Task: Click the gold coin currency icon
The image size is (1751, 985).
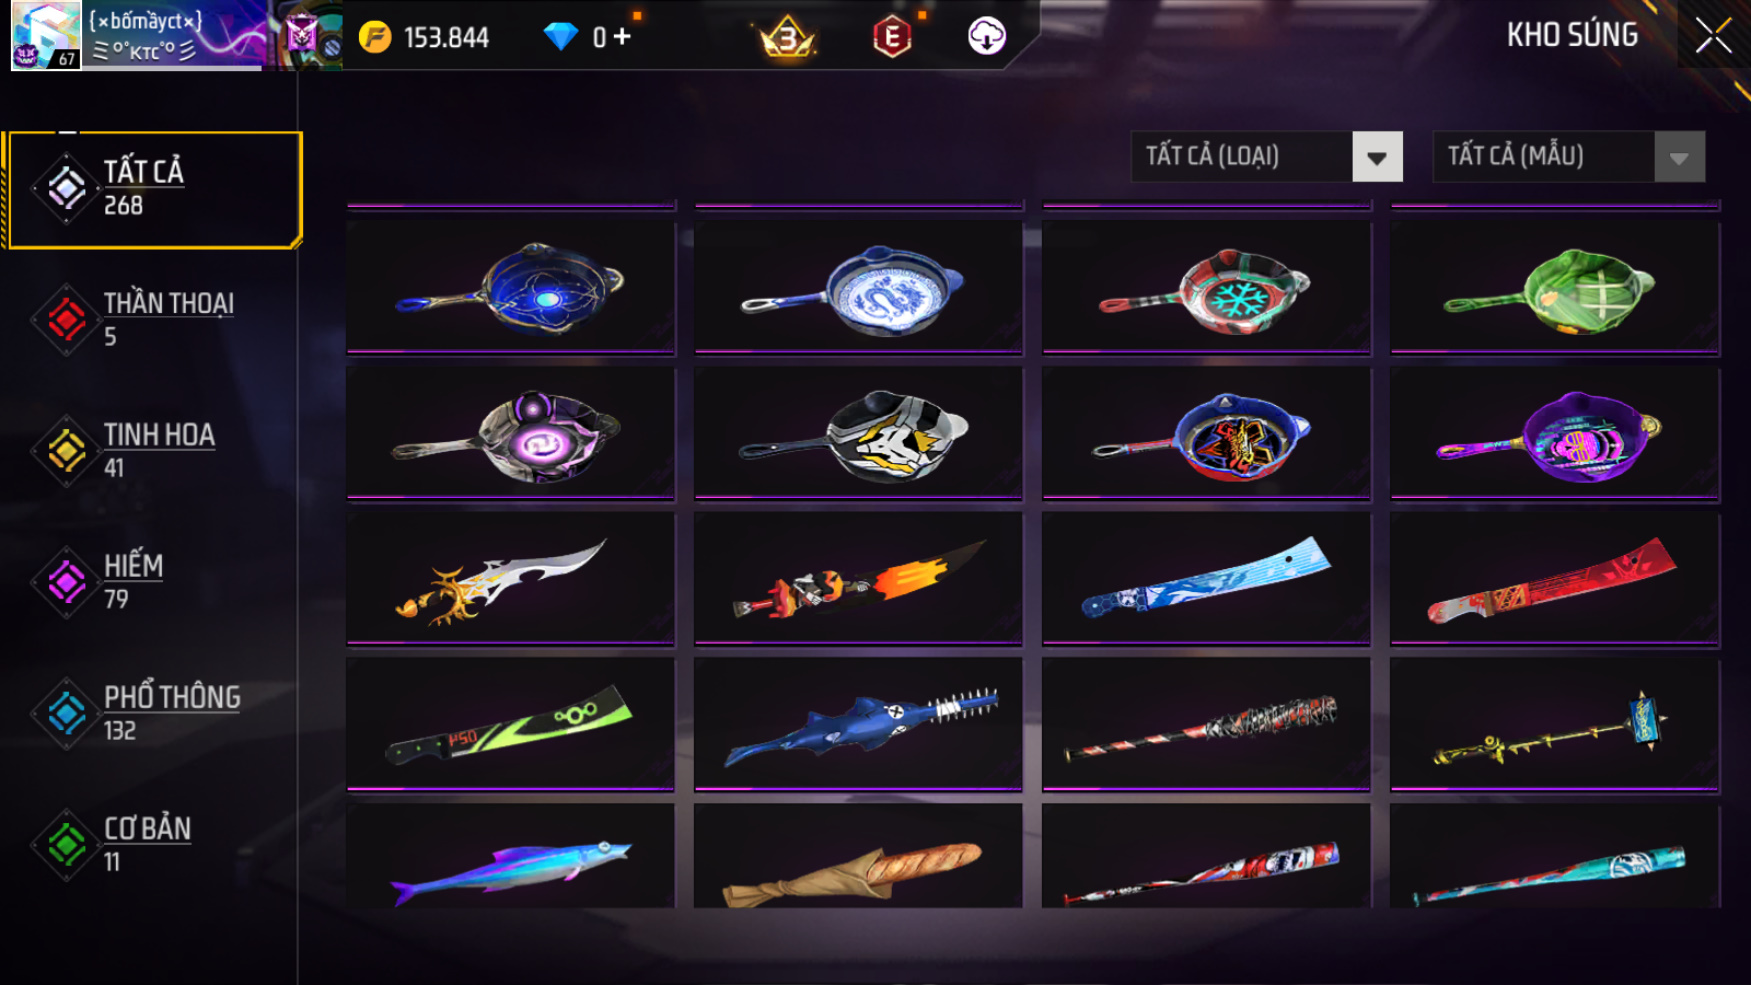Action: [375, 38]
